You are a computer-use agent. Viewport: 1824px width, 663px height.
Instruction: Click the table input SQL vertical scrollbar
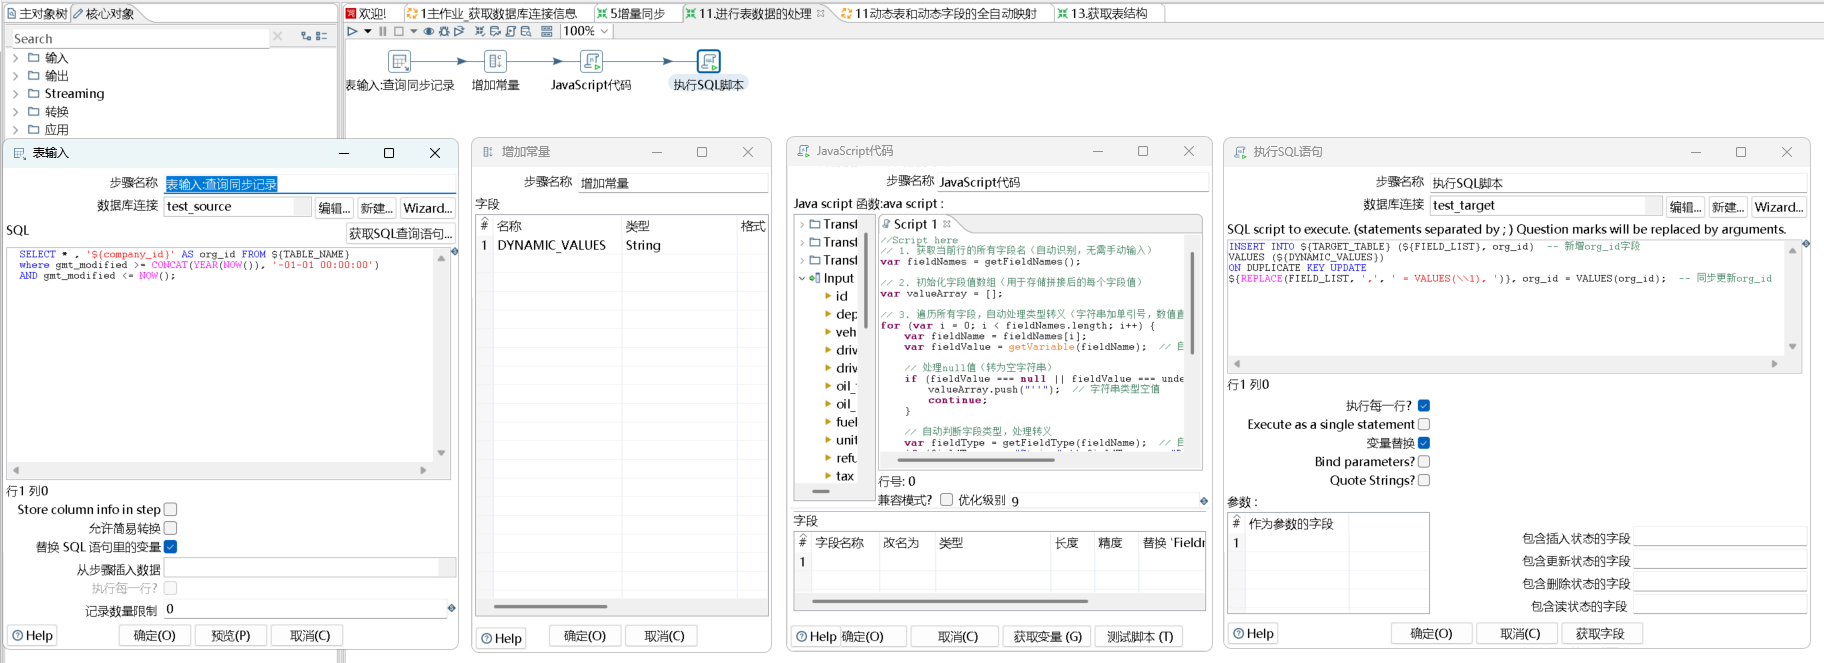(x=441, y=355)
